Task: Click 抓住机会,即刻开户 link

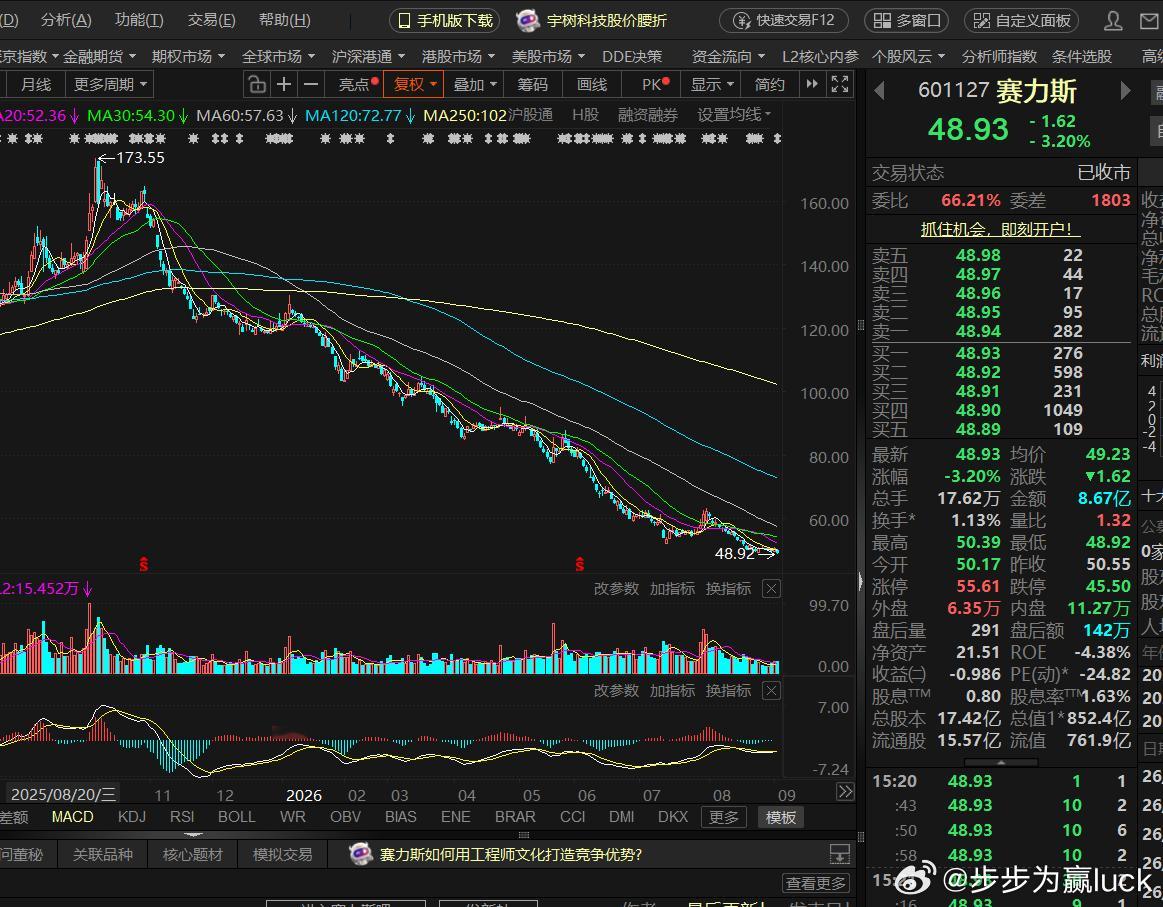Action: tap(1000, 229)
